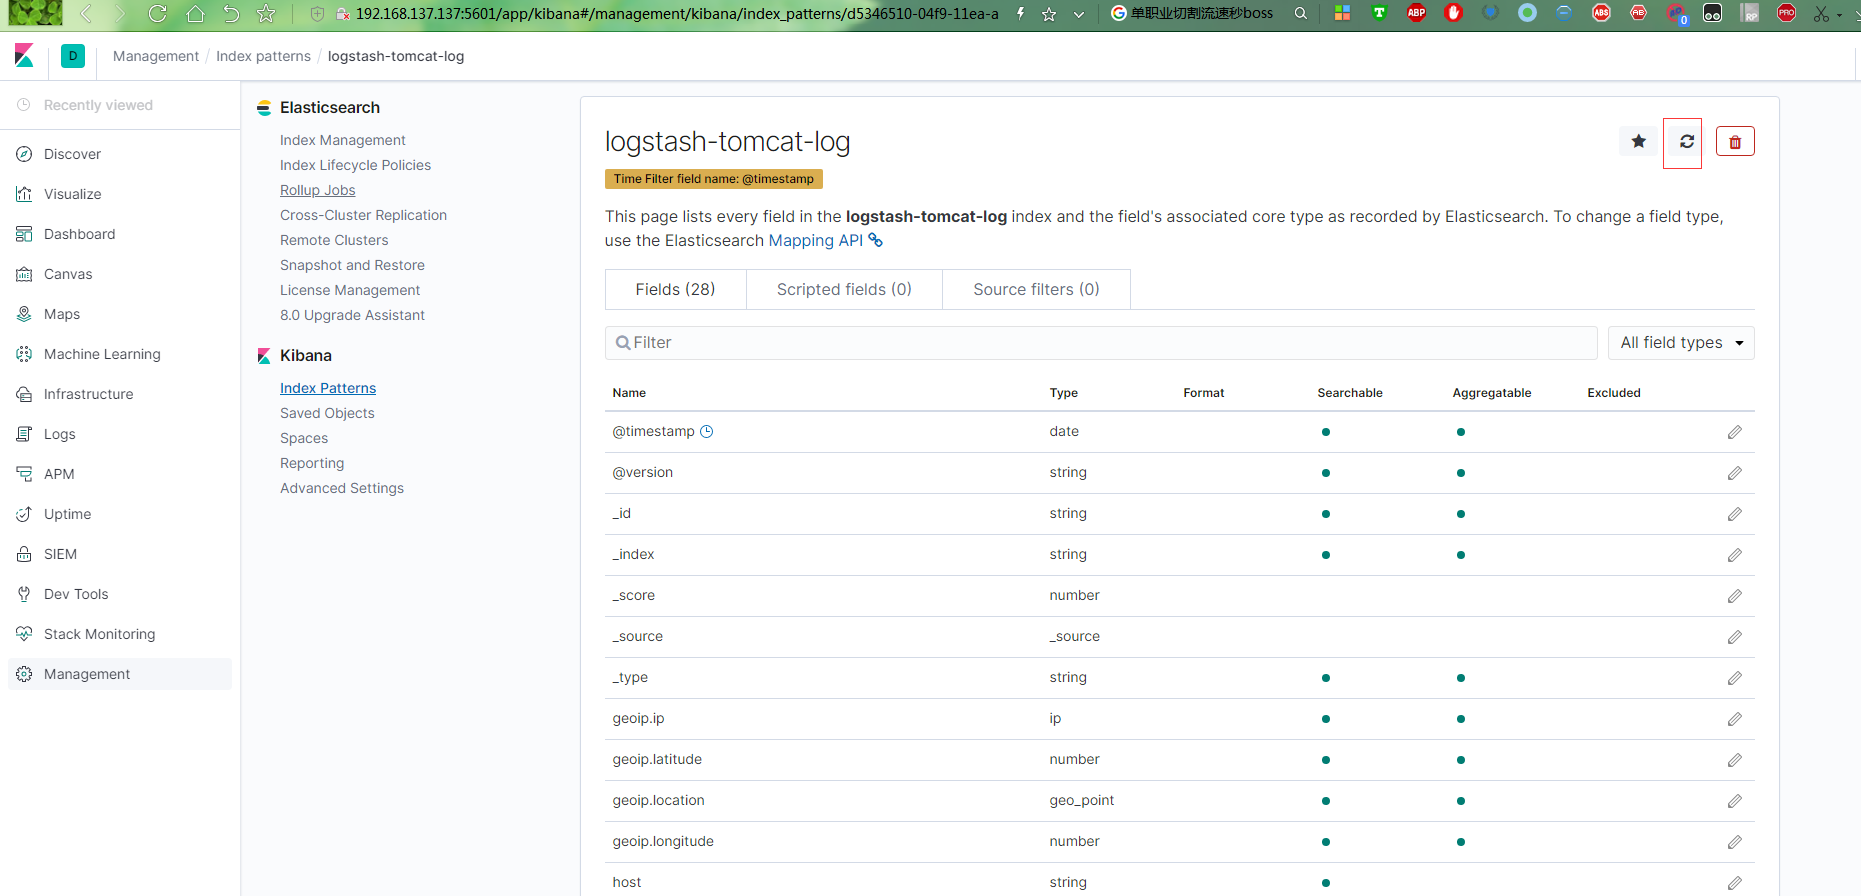The height and width of the screenshot is (896, 1861).
Task: Click the Kibana logo icon
Action: coord(24,56)
